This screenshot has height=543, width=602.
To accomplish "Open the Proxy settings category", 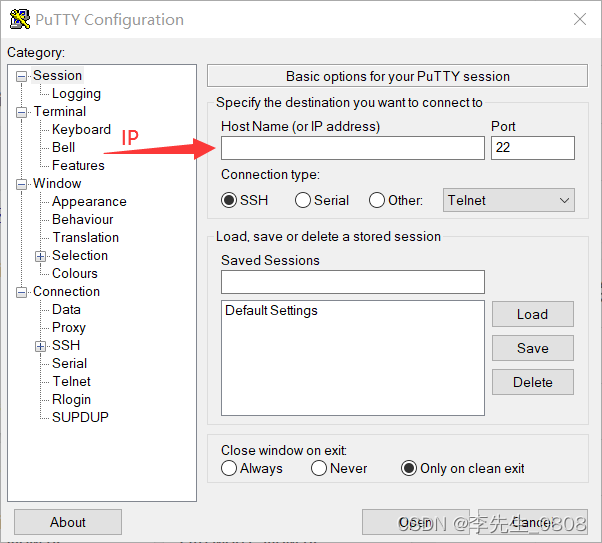I will point(69,327).
